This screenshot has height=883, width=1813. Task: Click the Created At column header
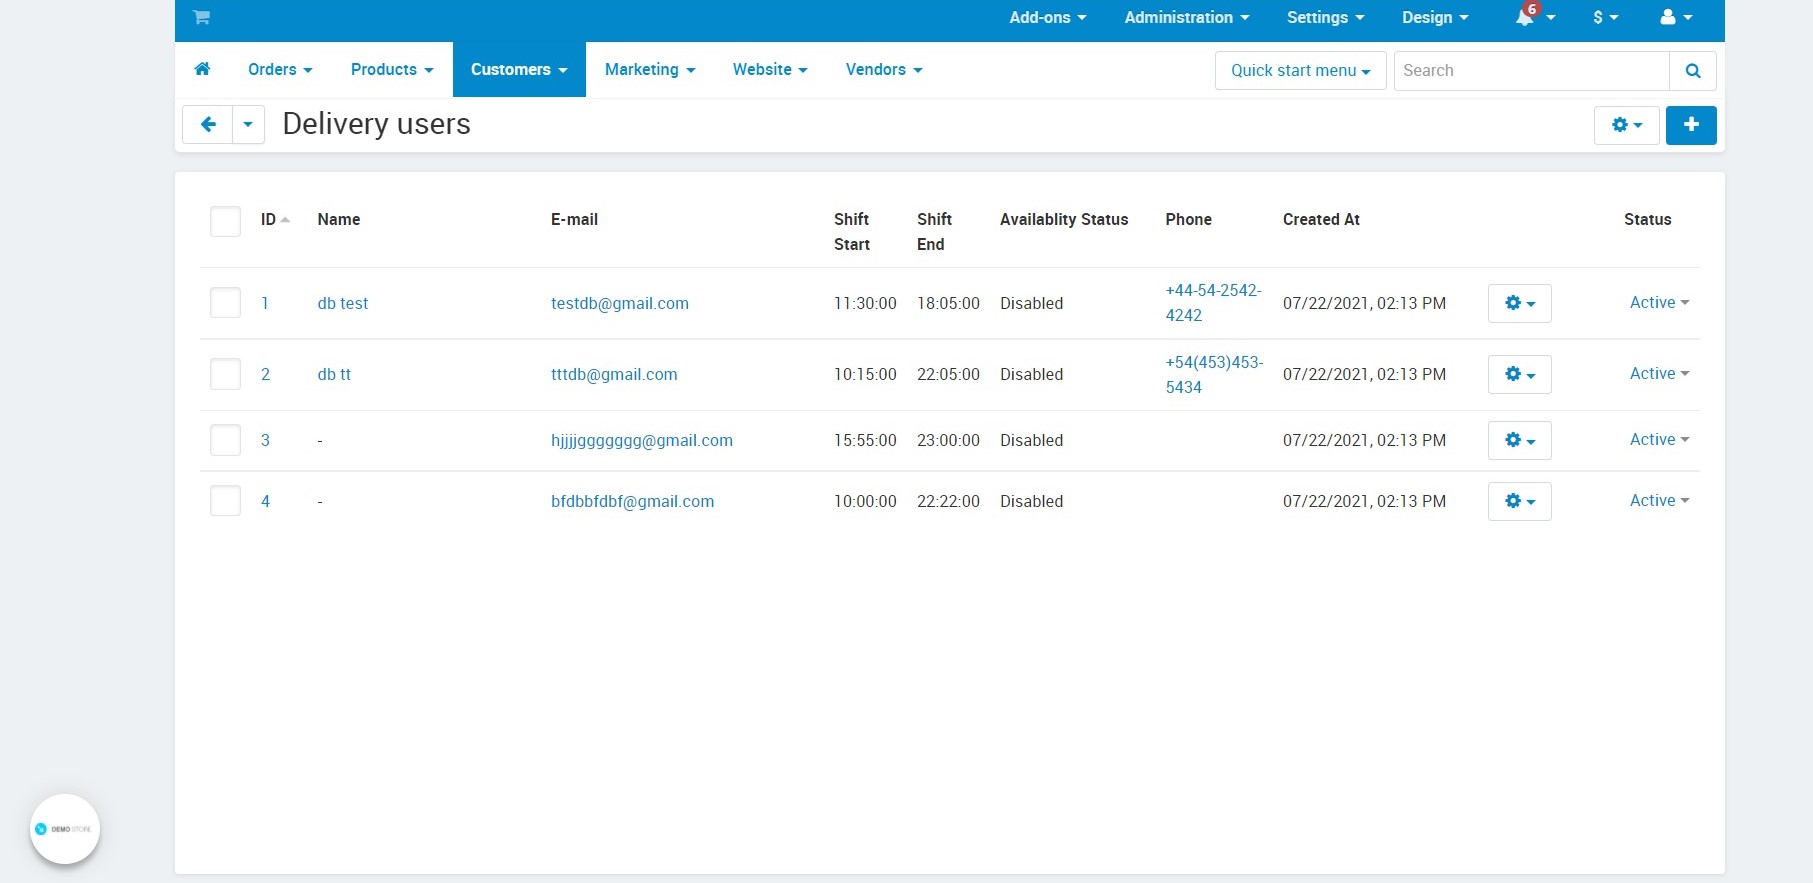coord(1321,219)
